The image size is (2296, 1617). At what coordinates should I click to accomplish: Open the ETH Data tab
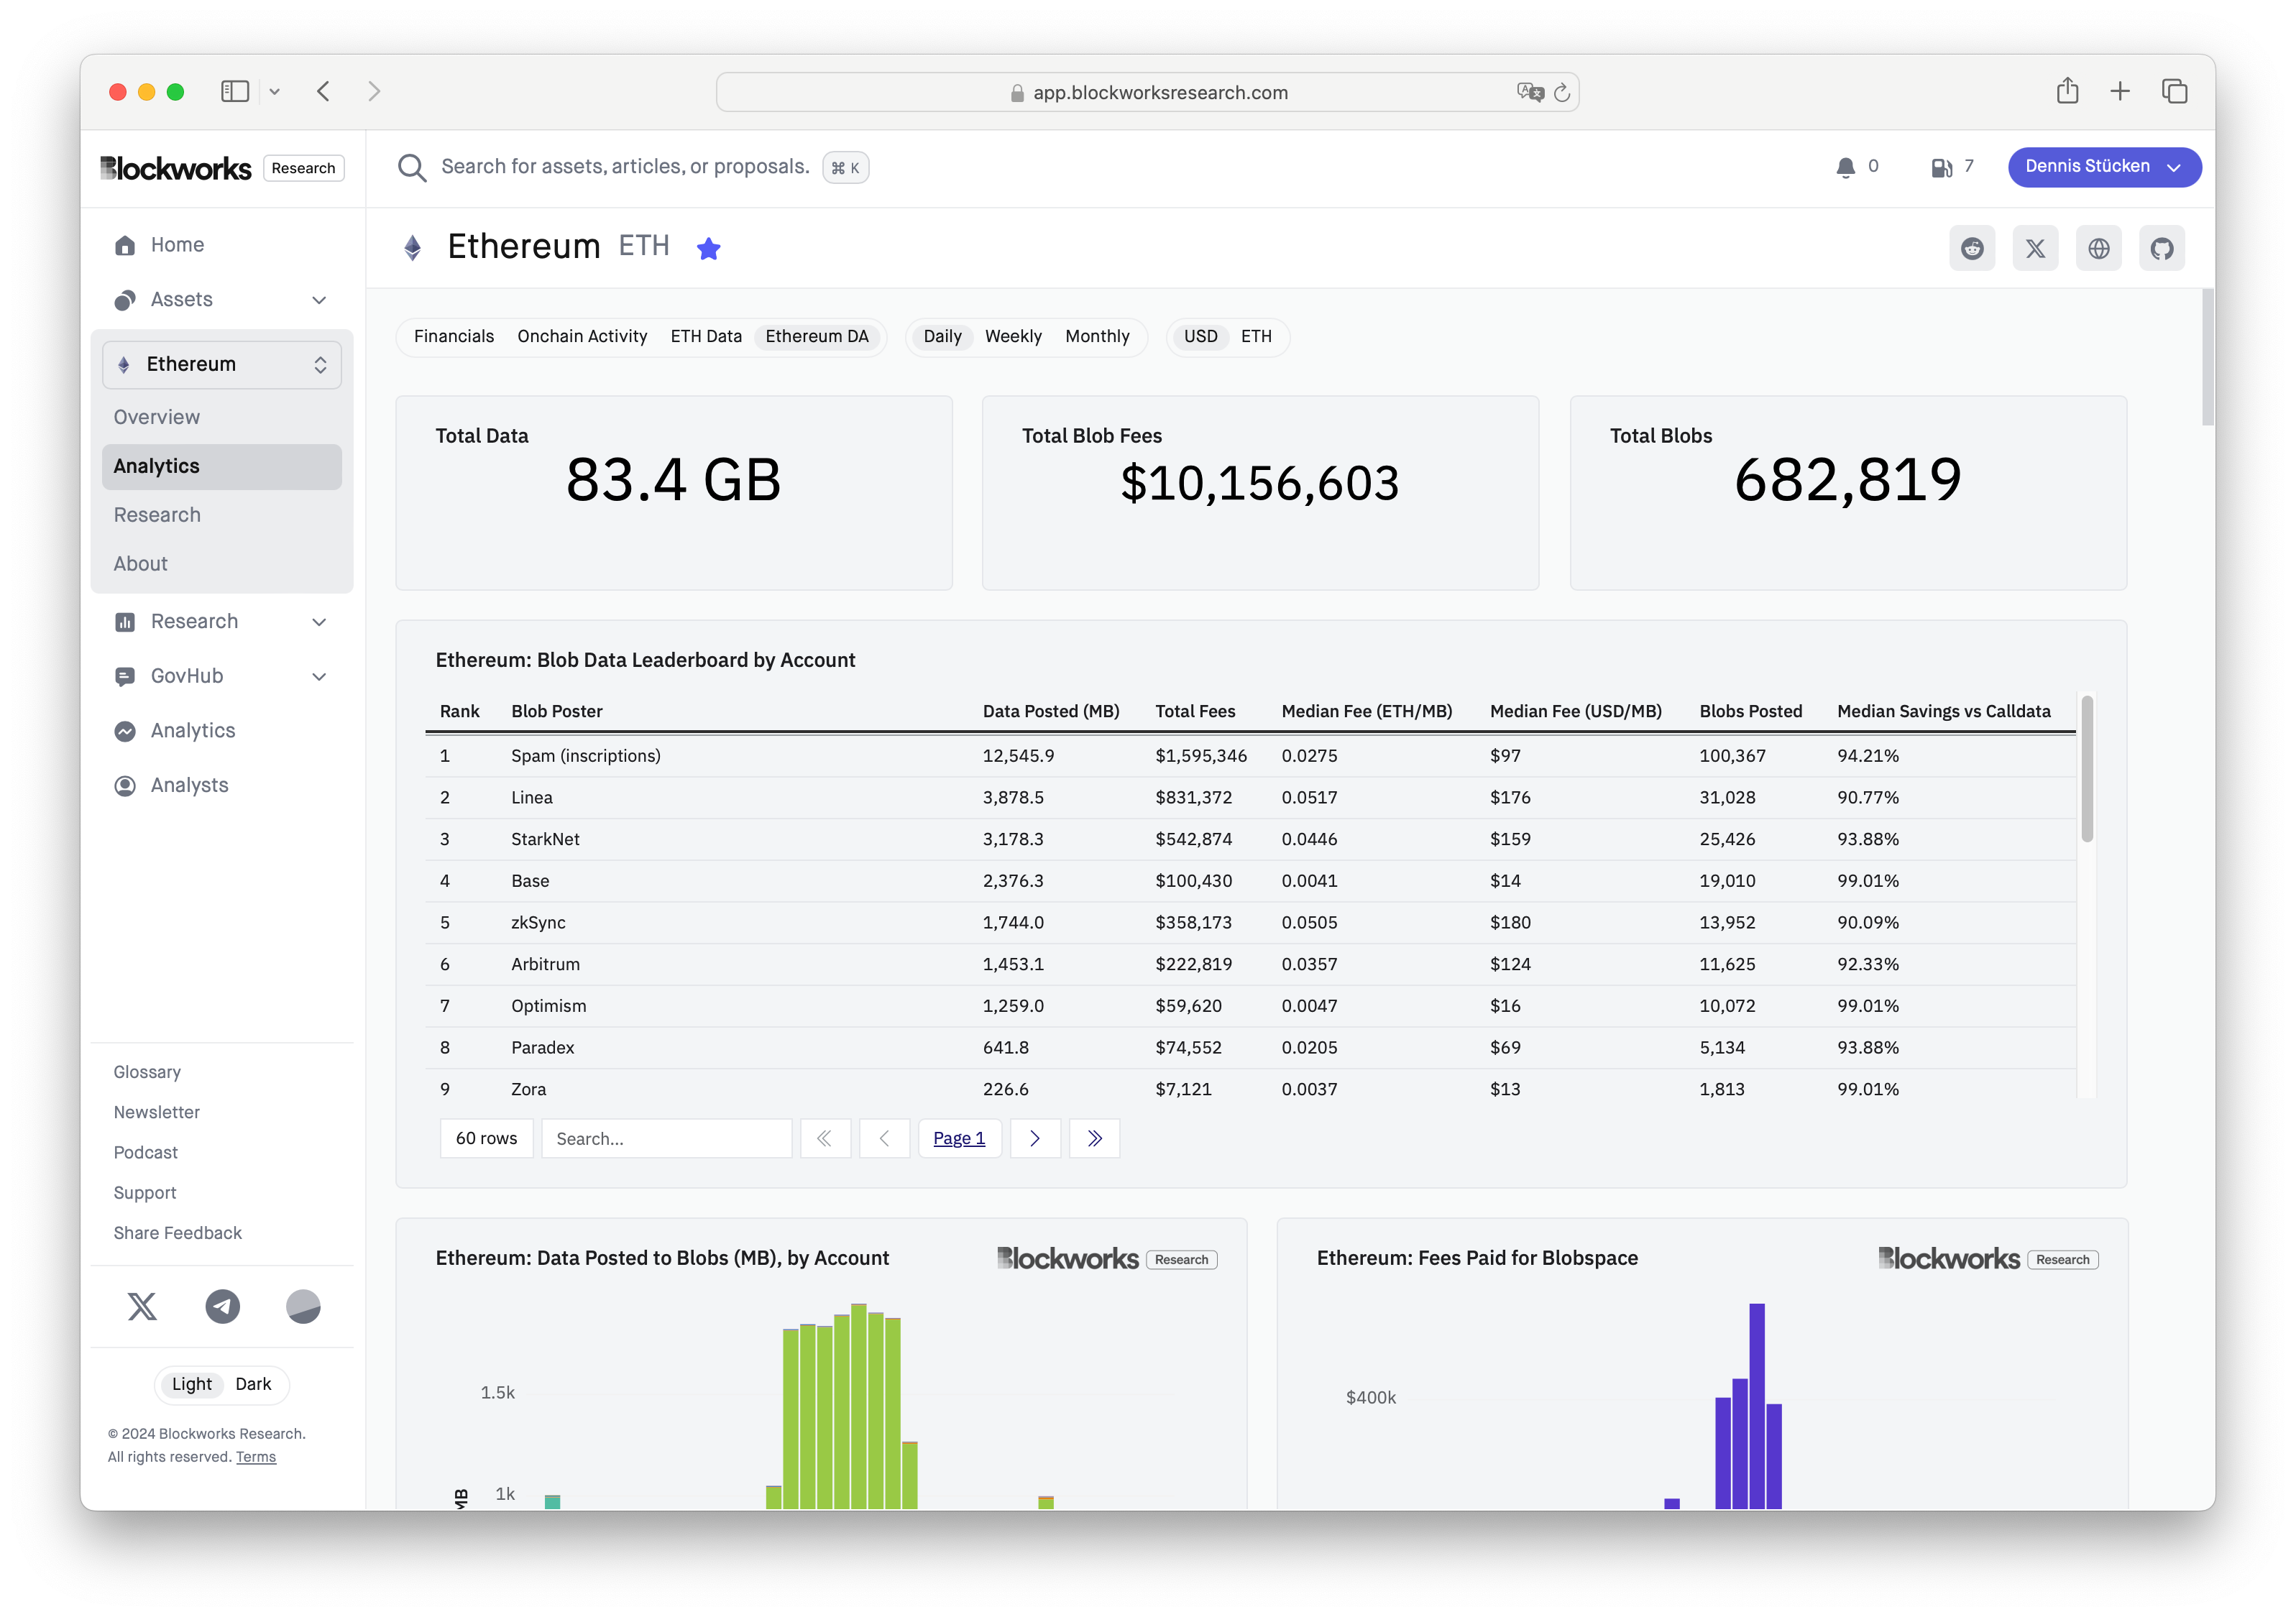[x=706, y=337]
